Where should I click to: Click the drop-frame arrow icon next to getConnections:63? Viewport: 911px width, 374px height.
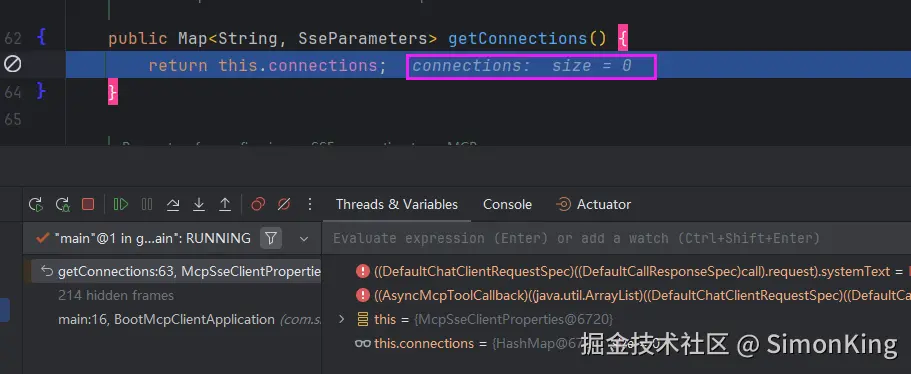tap(46, 271)
